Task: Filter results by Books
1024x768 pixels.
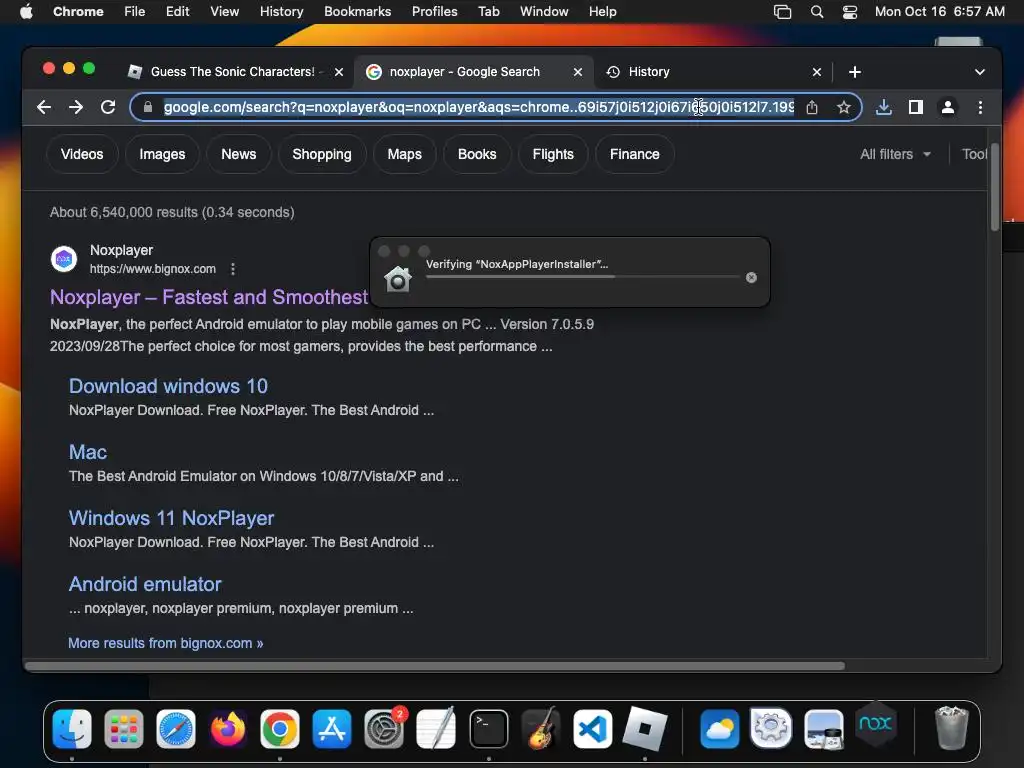Action: 477,154
